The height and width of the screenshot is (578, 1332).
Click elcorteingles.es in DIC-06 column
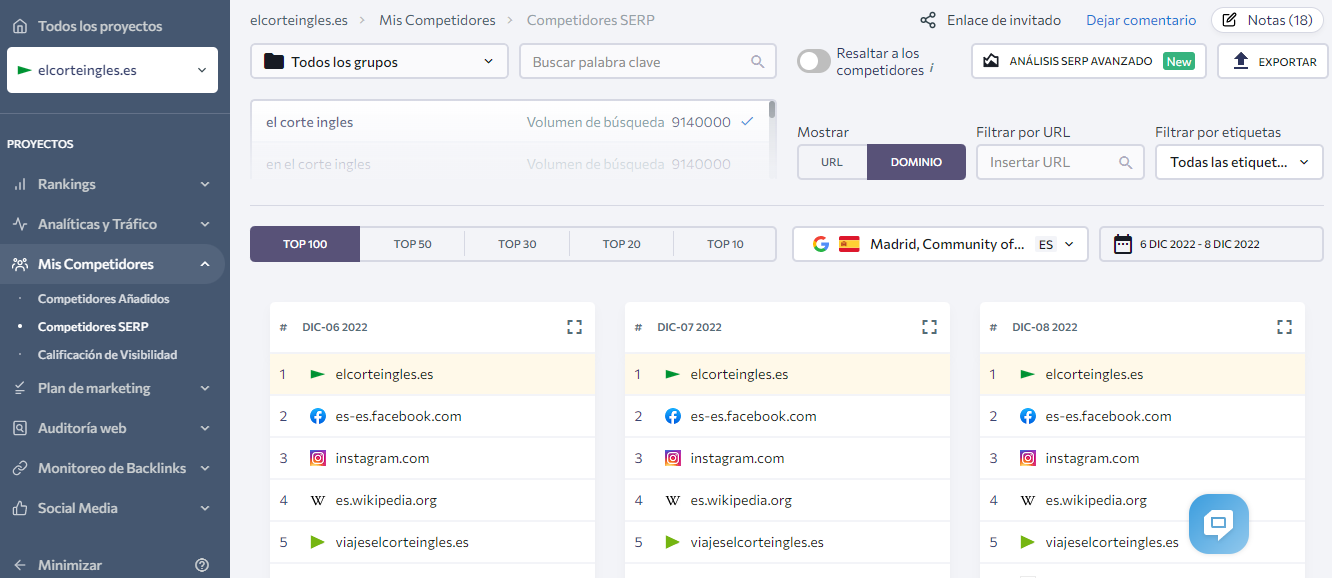click(384, 374)
